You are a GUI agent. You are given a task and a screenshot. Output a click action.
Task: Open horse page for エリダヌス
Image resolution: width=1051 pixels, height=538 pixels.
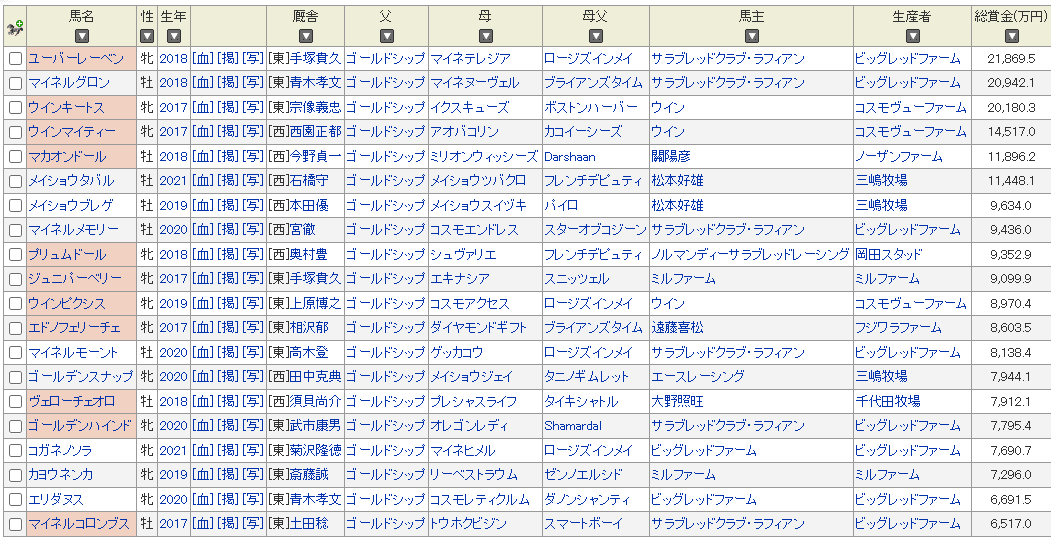click(x=56, y=500)
